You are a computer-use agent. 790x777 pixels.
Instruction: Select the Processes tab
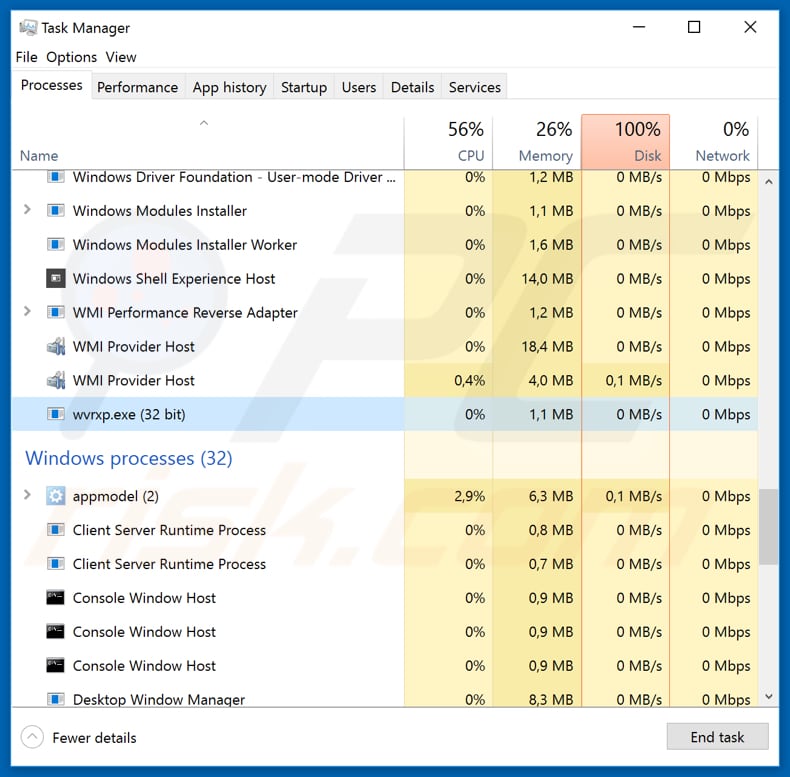(x=51, y=85)
